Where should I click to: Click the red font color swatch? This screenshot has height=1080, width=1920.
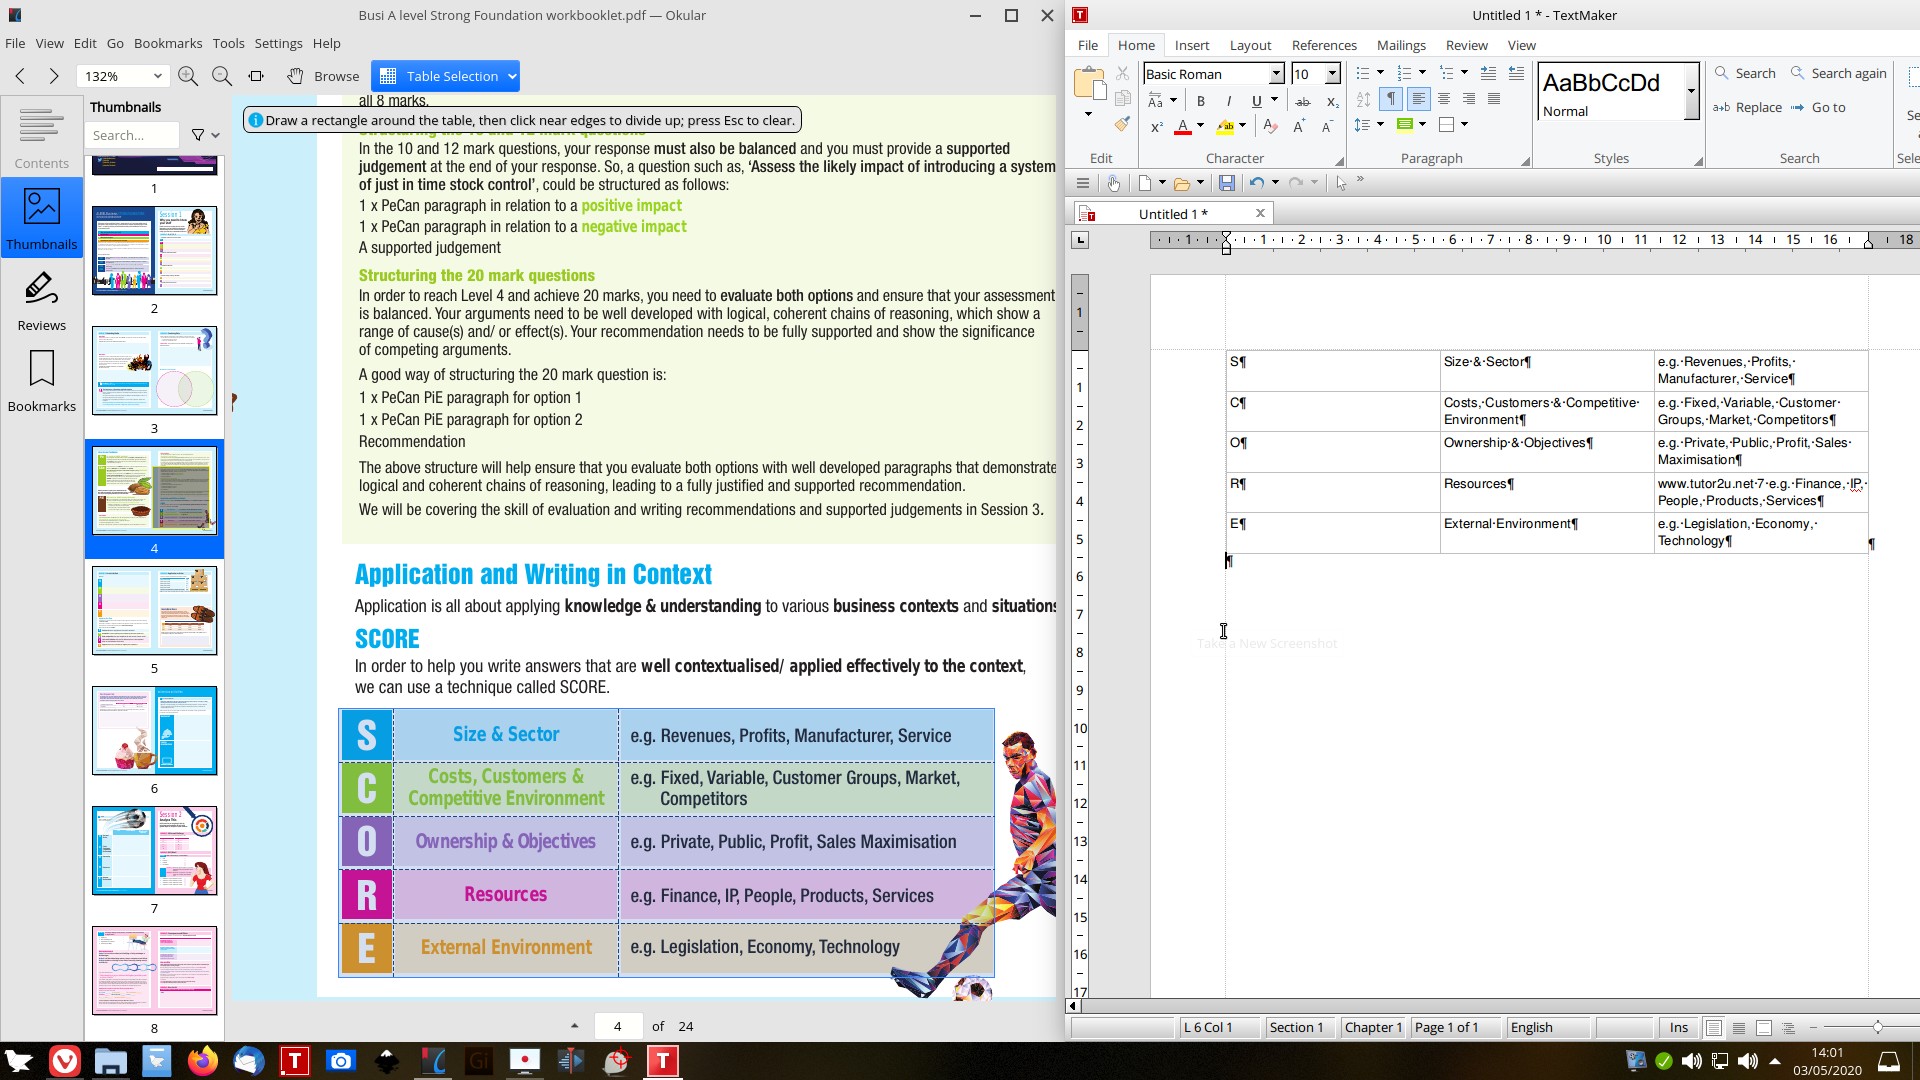pyautogui.click(x=1183, y=127)
